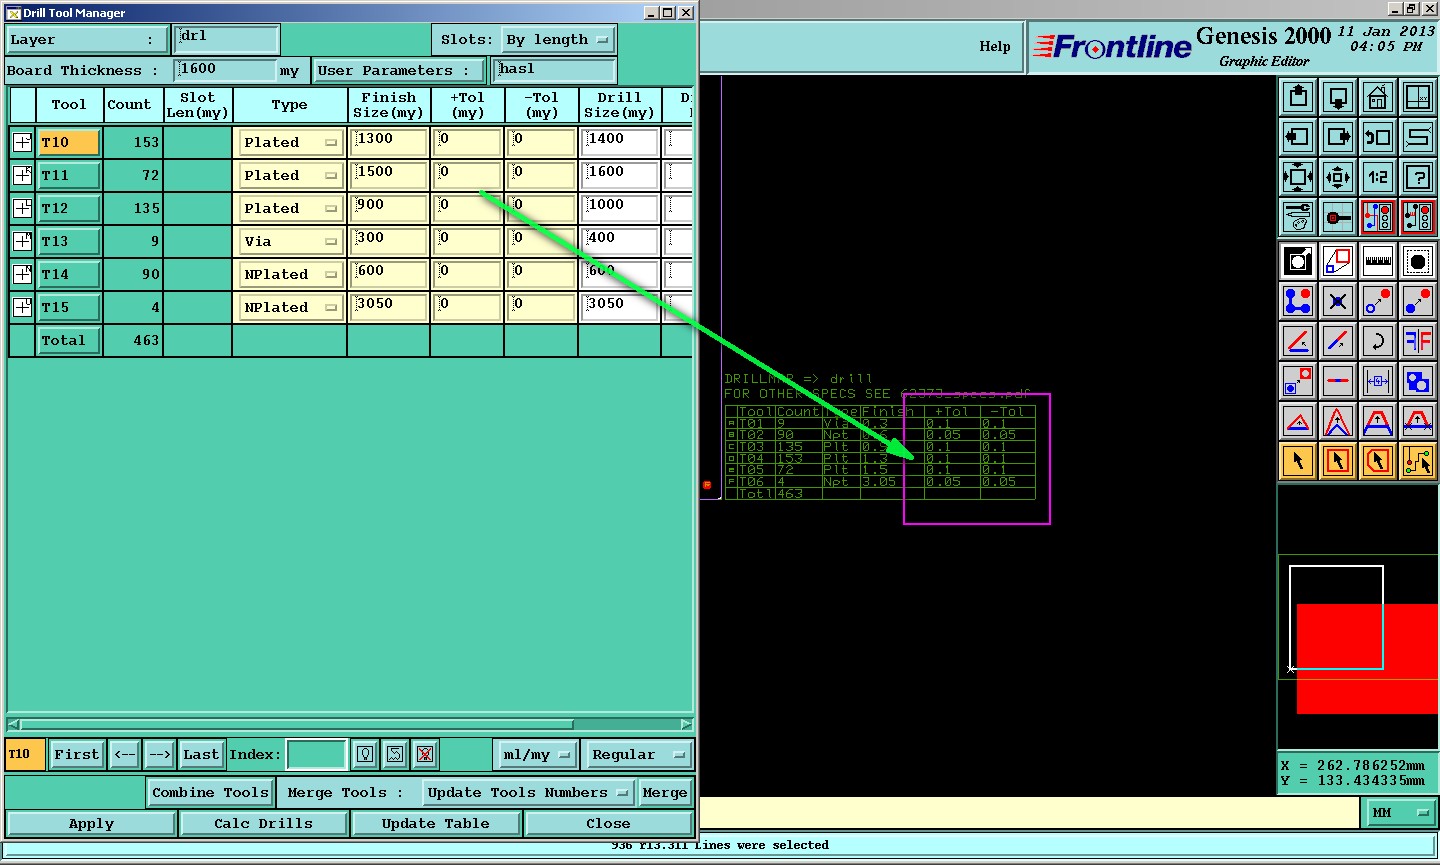Image resolution: width=1440 pixels, height=865 pixels.
Task: Click the User Parameters hasl field
Action: click(x=555, y=69)
